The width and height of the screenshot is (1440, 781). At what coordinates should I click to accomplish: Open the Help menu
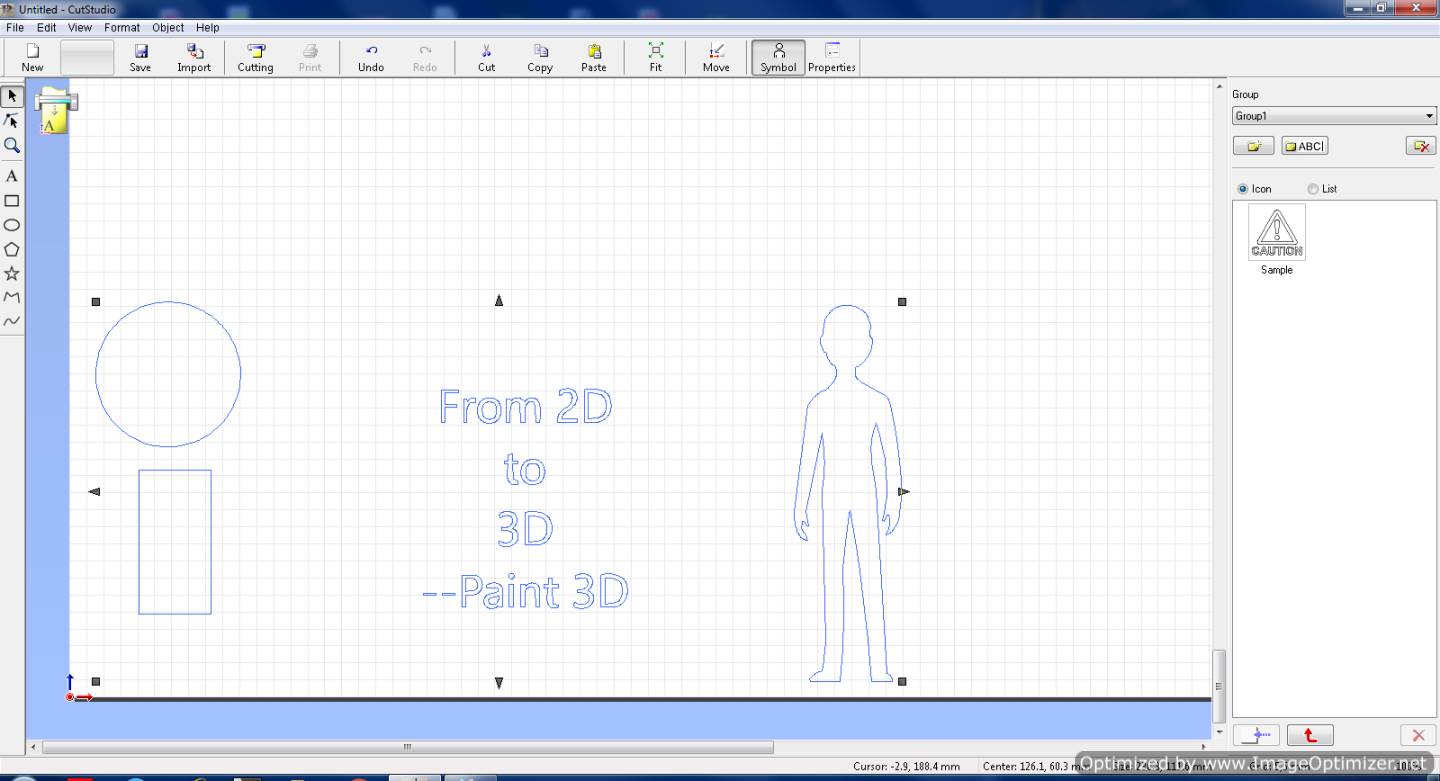(208, 28)
